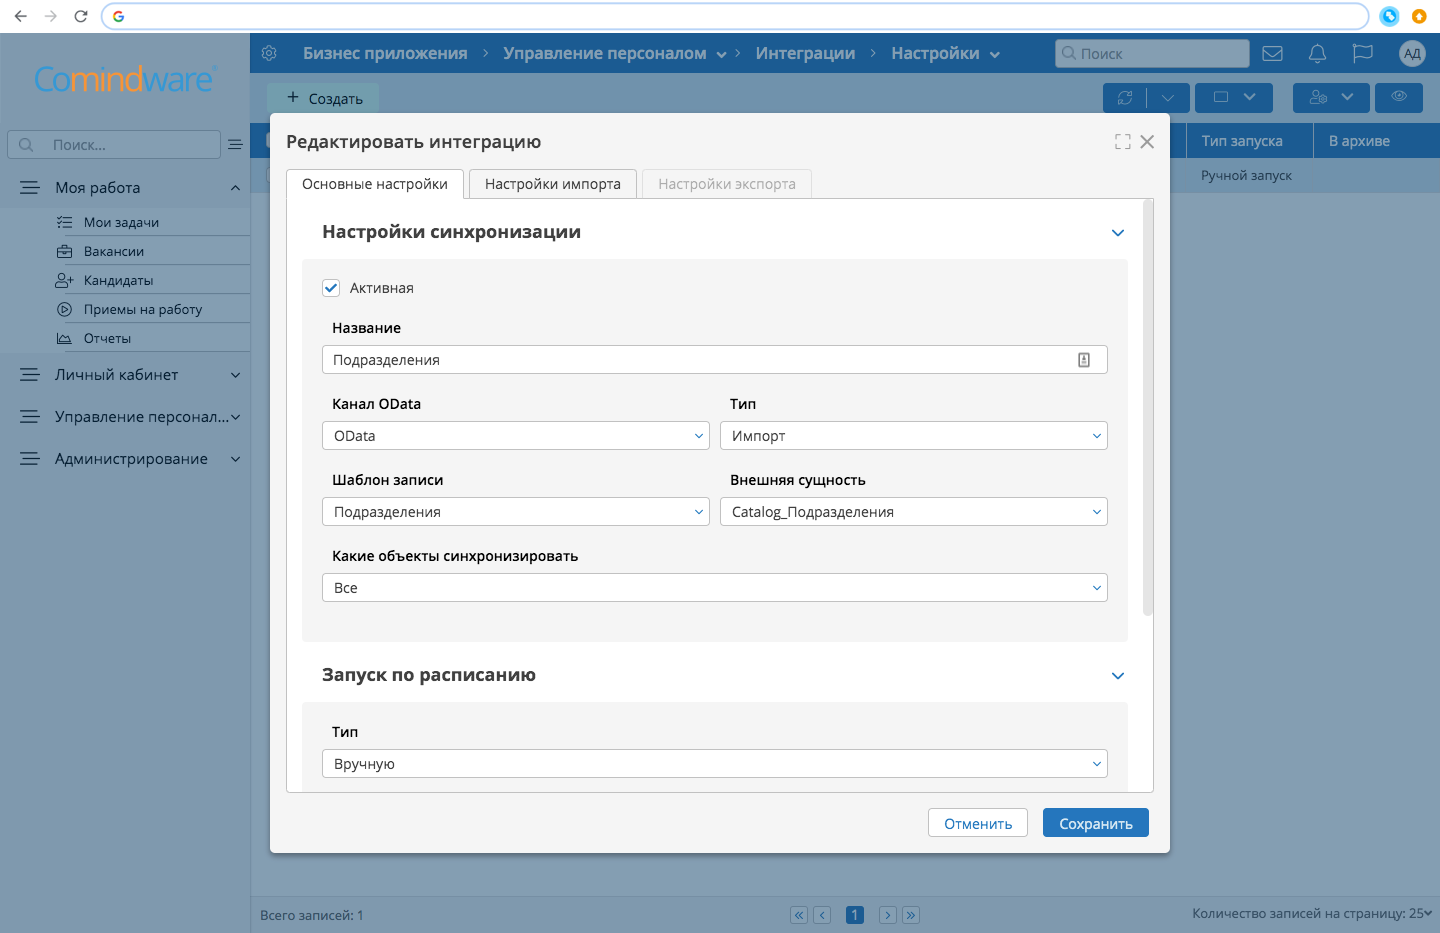Go to next page of records

point(887,915)
